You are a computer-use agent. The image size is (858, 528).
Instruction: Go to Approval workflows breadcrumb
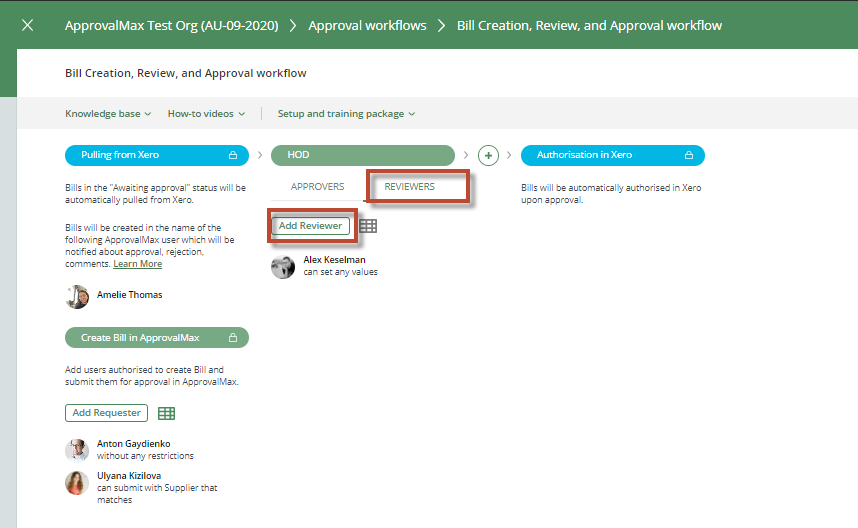367,26
